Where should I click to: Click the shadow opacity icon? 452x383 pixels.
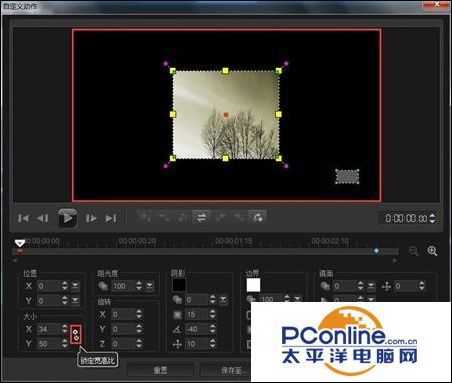[177, 300]
